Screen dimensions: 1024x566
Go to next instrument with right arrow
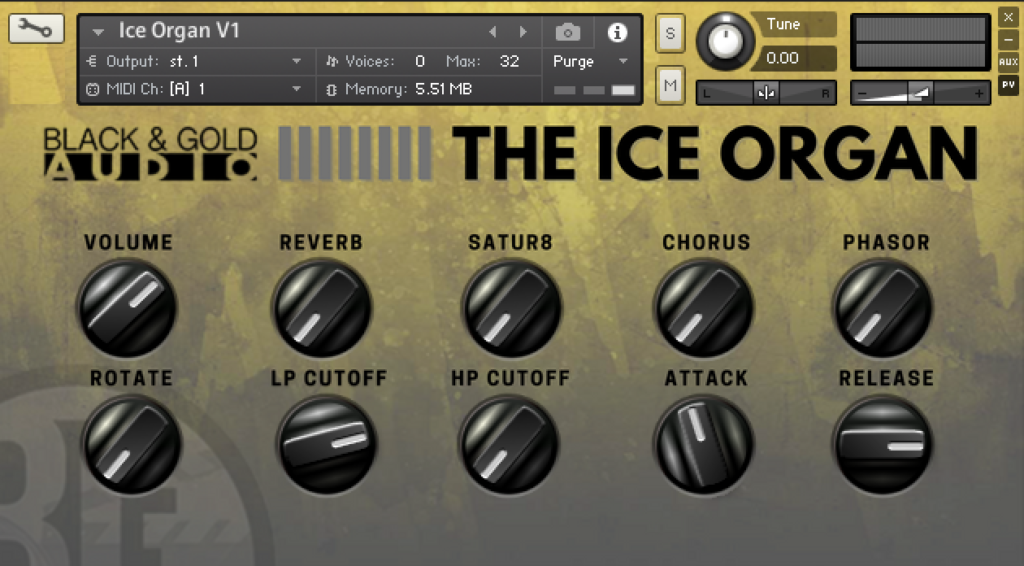522,31
